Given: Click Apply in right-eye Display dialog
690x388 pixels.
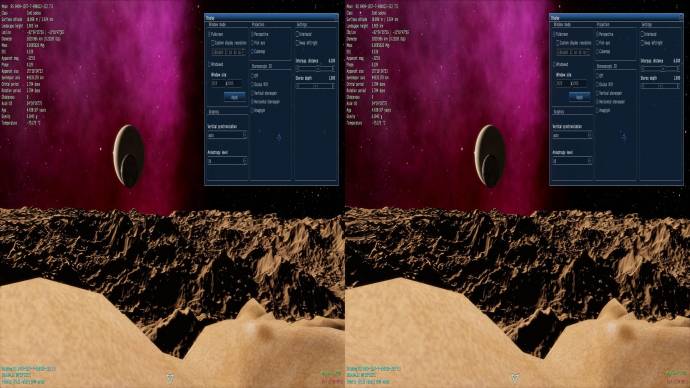Looking at the screenshot, I should [580, 96].
